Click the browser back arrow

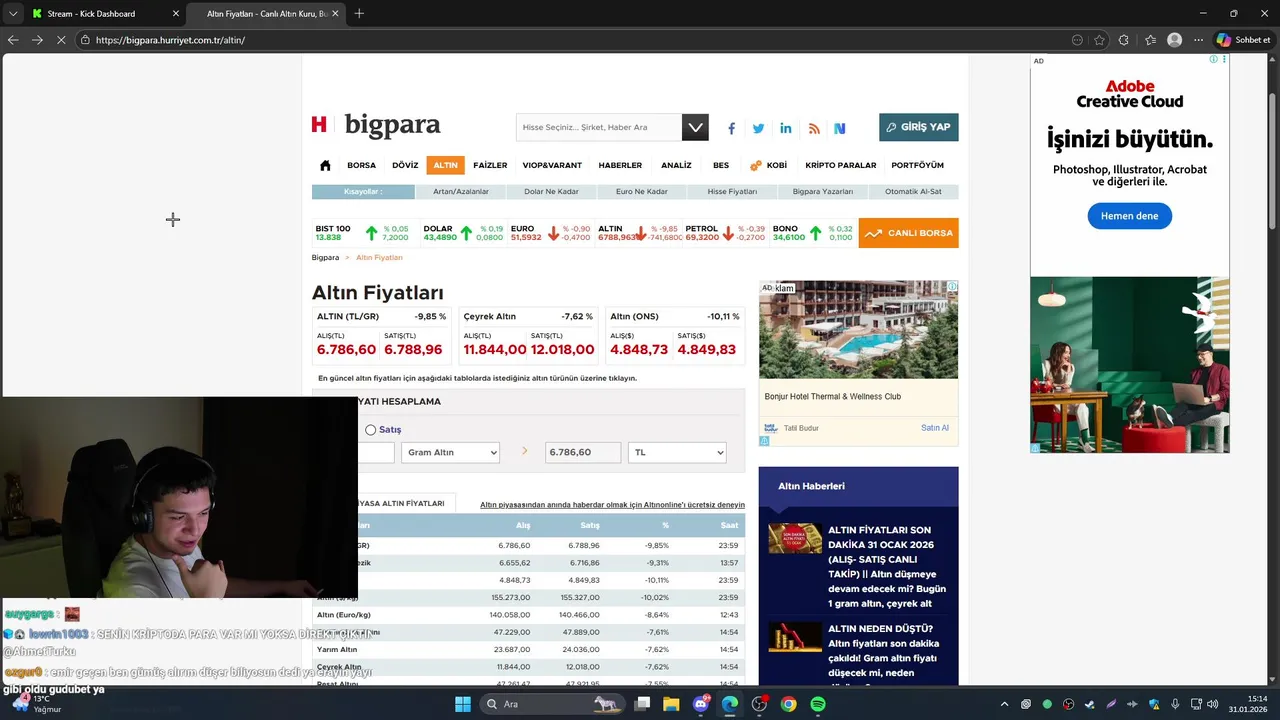(13, 40)
